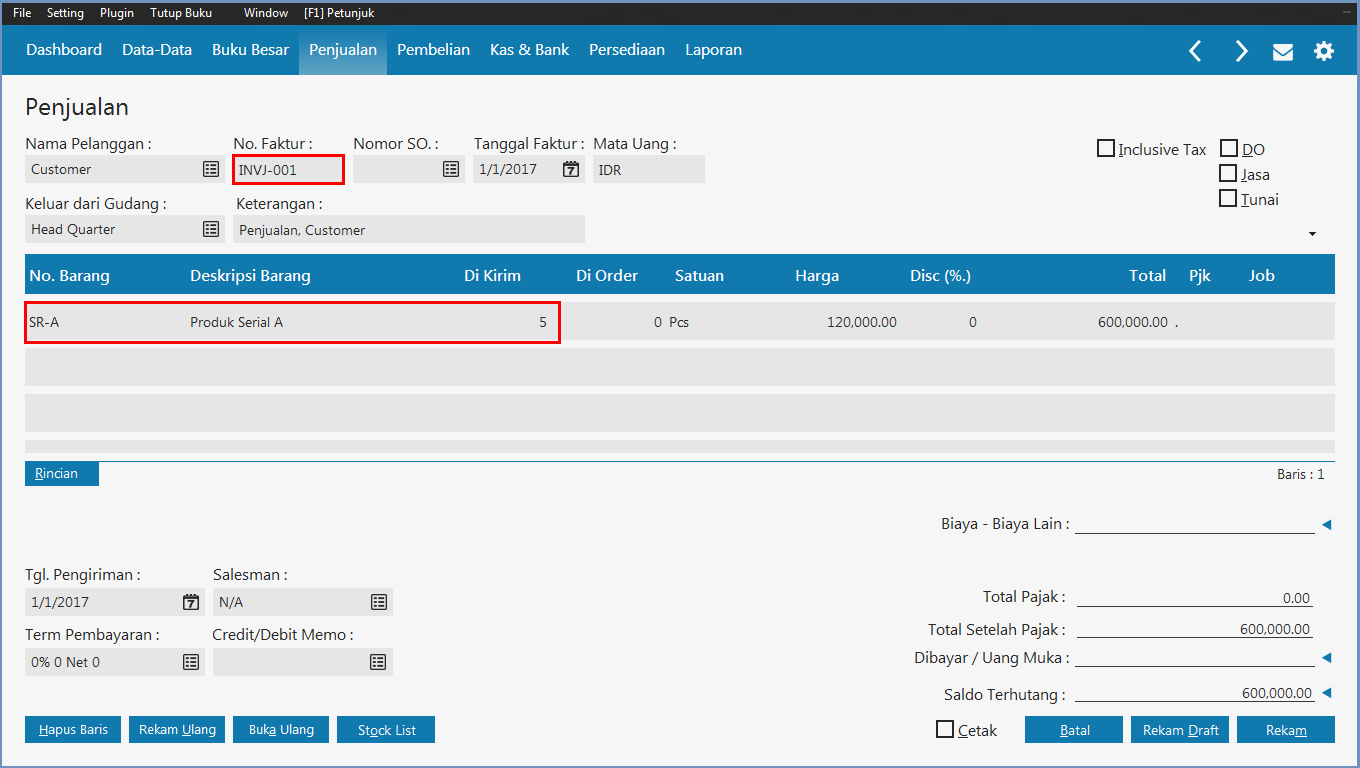Click blue arrow beside Biaya - Biaya Lain
The width and height of the screenshot is (1360, 768).
1327,524
